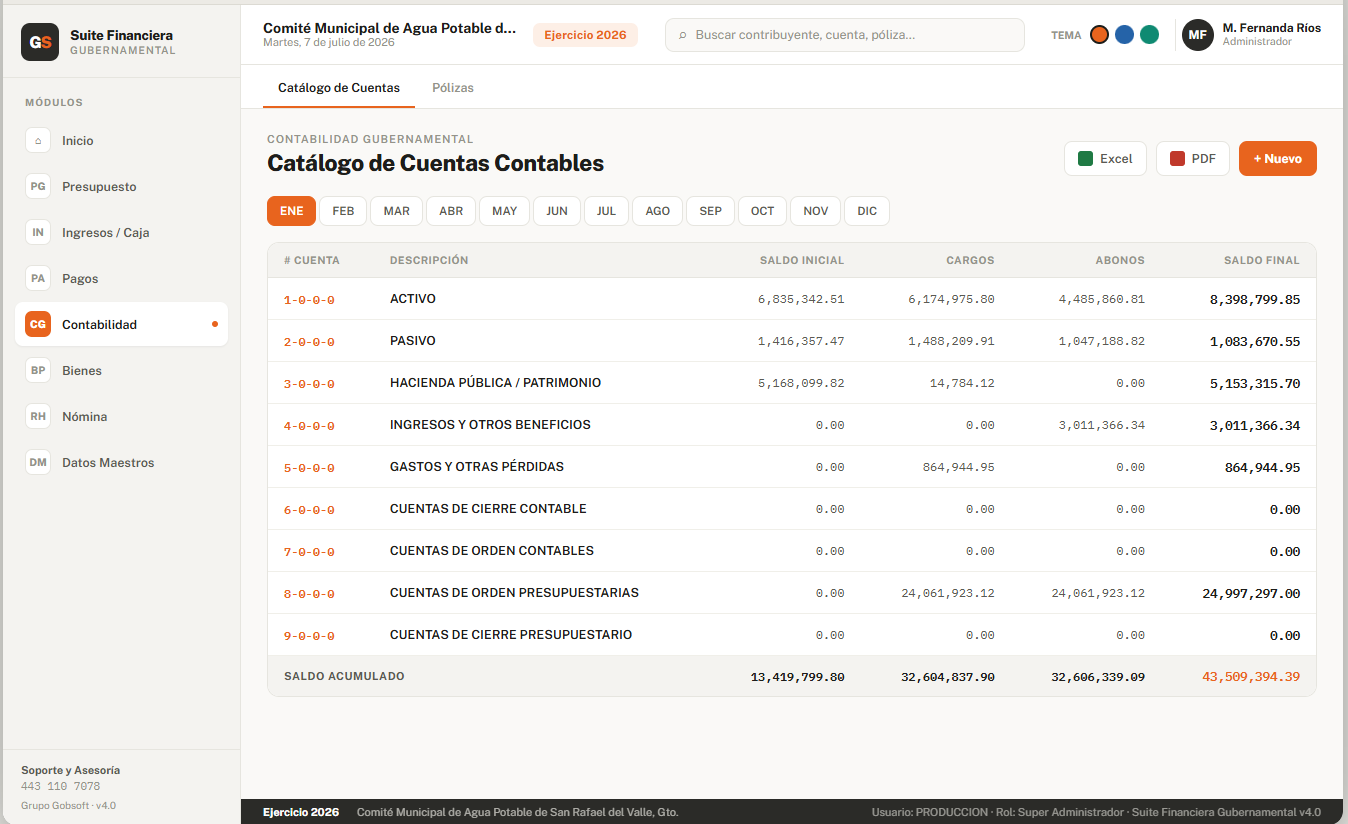
Task: Select the MAY month filter
Action: [504, 211]
